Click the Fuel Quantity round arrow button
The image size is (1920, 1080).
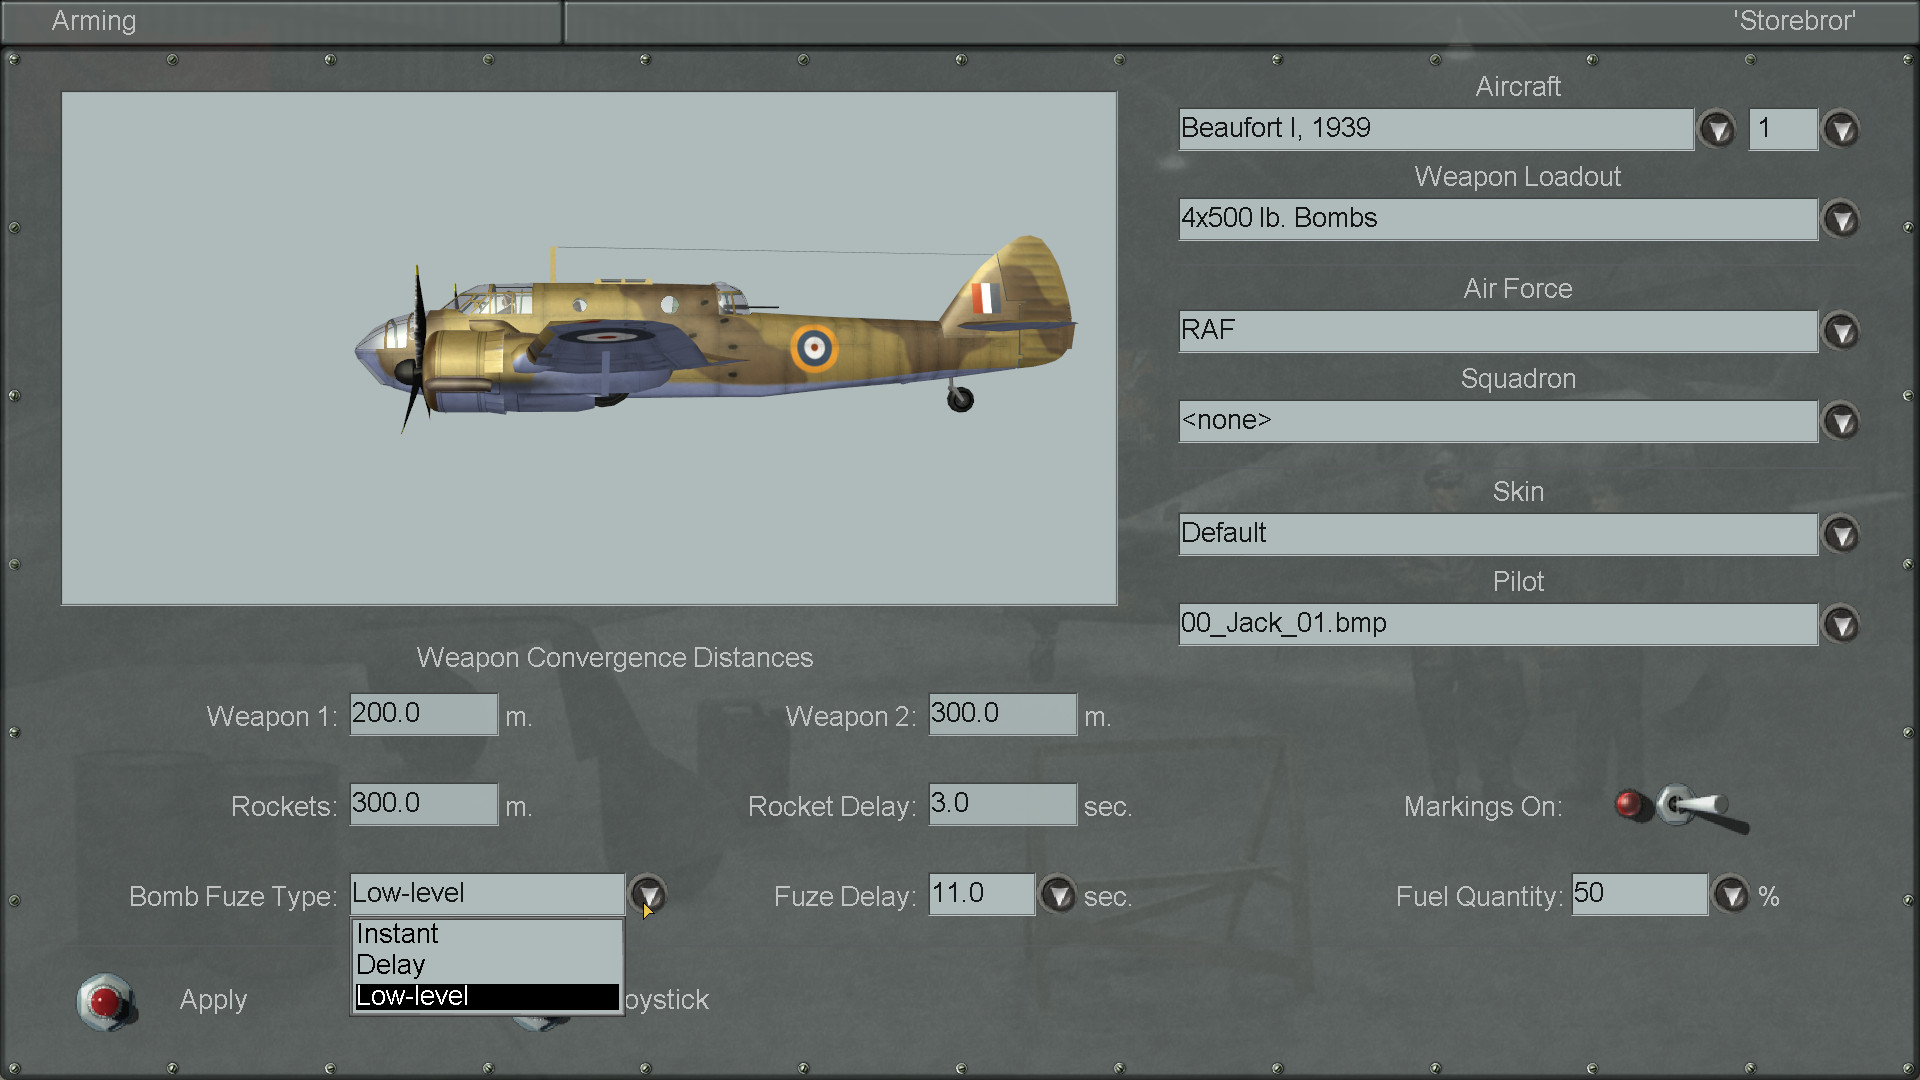click(x=1731, y=894)
